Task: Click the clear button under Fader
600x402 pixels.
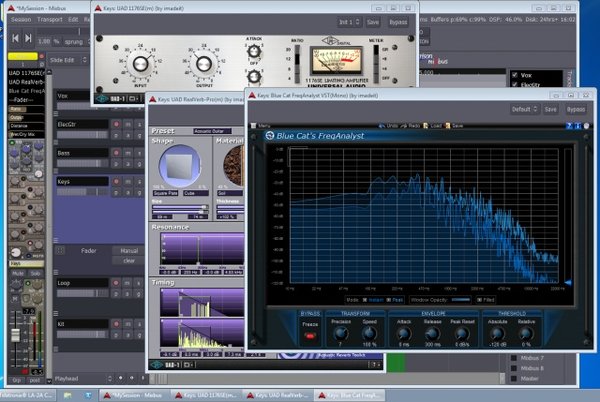Action: click(x=129, y=261)
